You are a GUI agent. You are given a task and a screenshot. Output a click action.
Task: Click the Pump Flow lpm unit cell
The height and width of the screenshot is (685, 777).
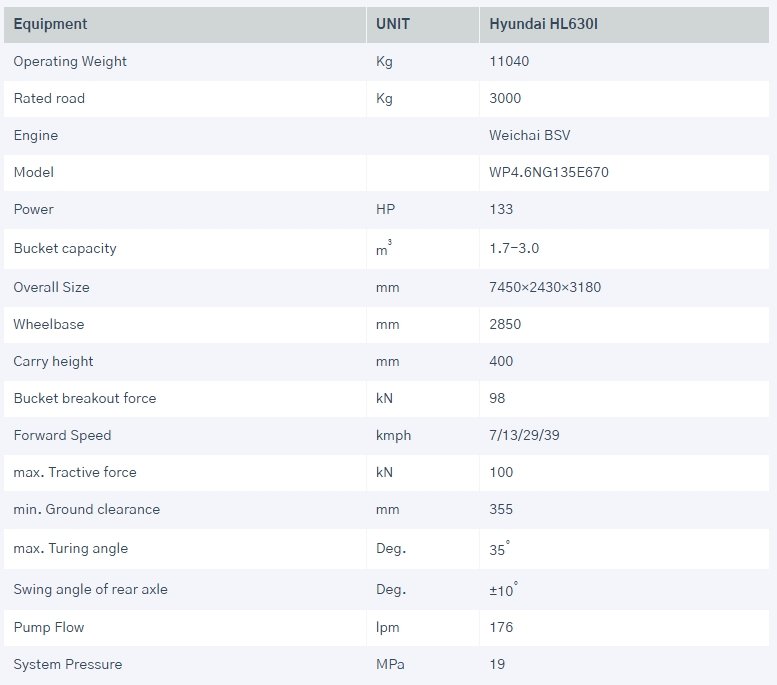coord(386,627)
